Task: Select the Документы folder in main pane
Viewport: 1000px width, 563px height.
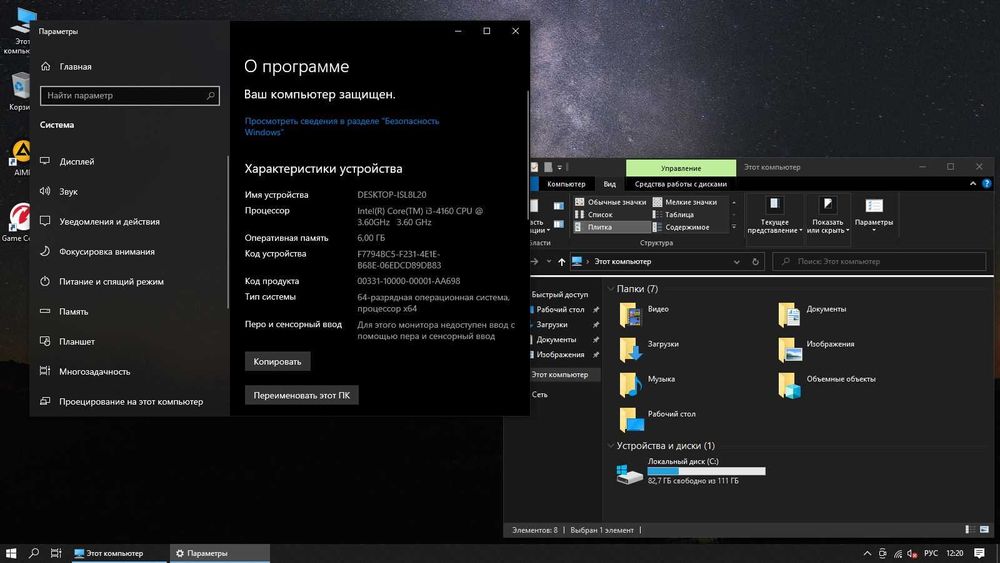Action: (x=812, y=315)
